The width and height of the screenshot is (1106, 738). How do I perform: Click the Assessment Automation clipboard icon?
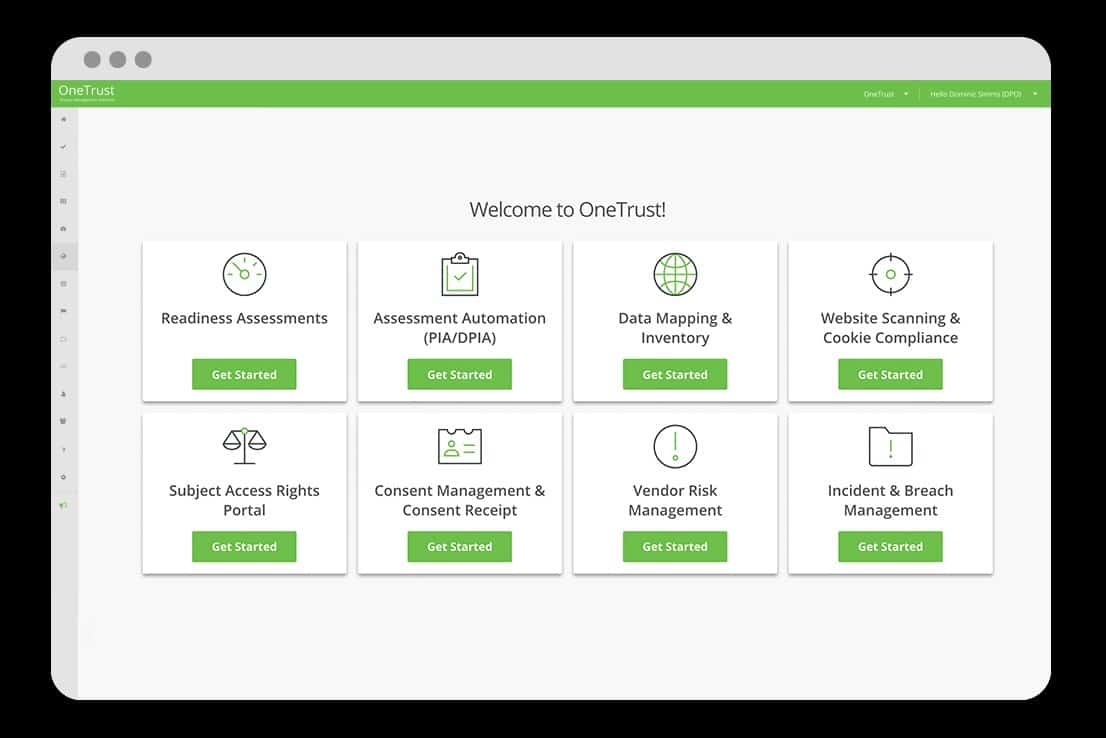coord(460,274)
